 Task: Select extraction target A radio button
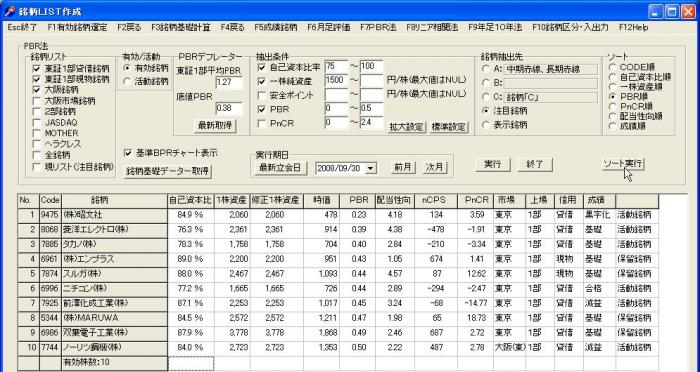coord(486,69)
